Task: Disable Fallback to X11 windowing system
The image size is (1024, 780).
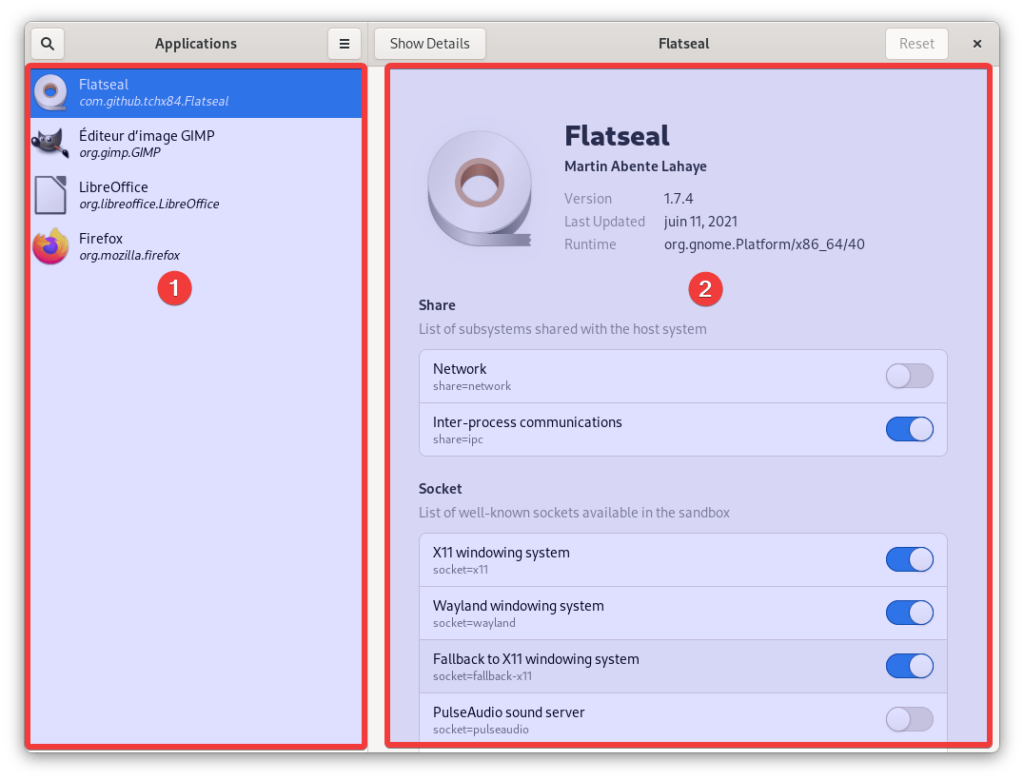Action: coord(909,666)
